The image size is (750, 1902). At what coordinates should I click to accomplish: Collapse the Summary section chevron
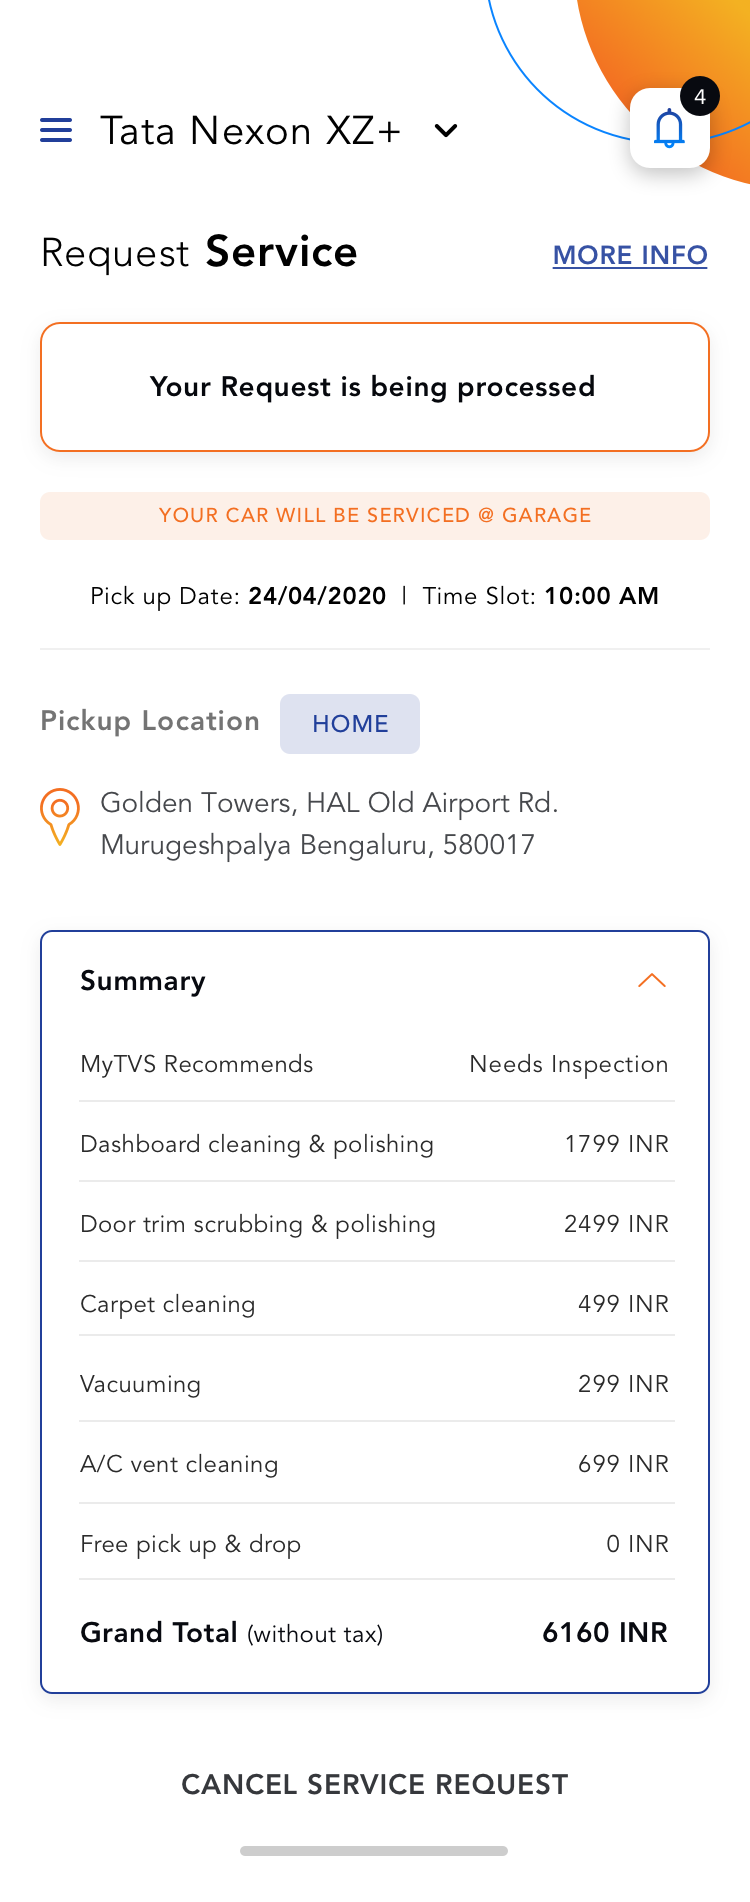pos(651,981)
